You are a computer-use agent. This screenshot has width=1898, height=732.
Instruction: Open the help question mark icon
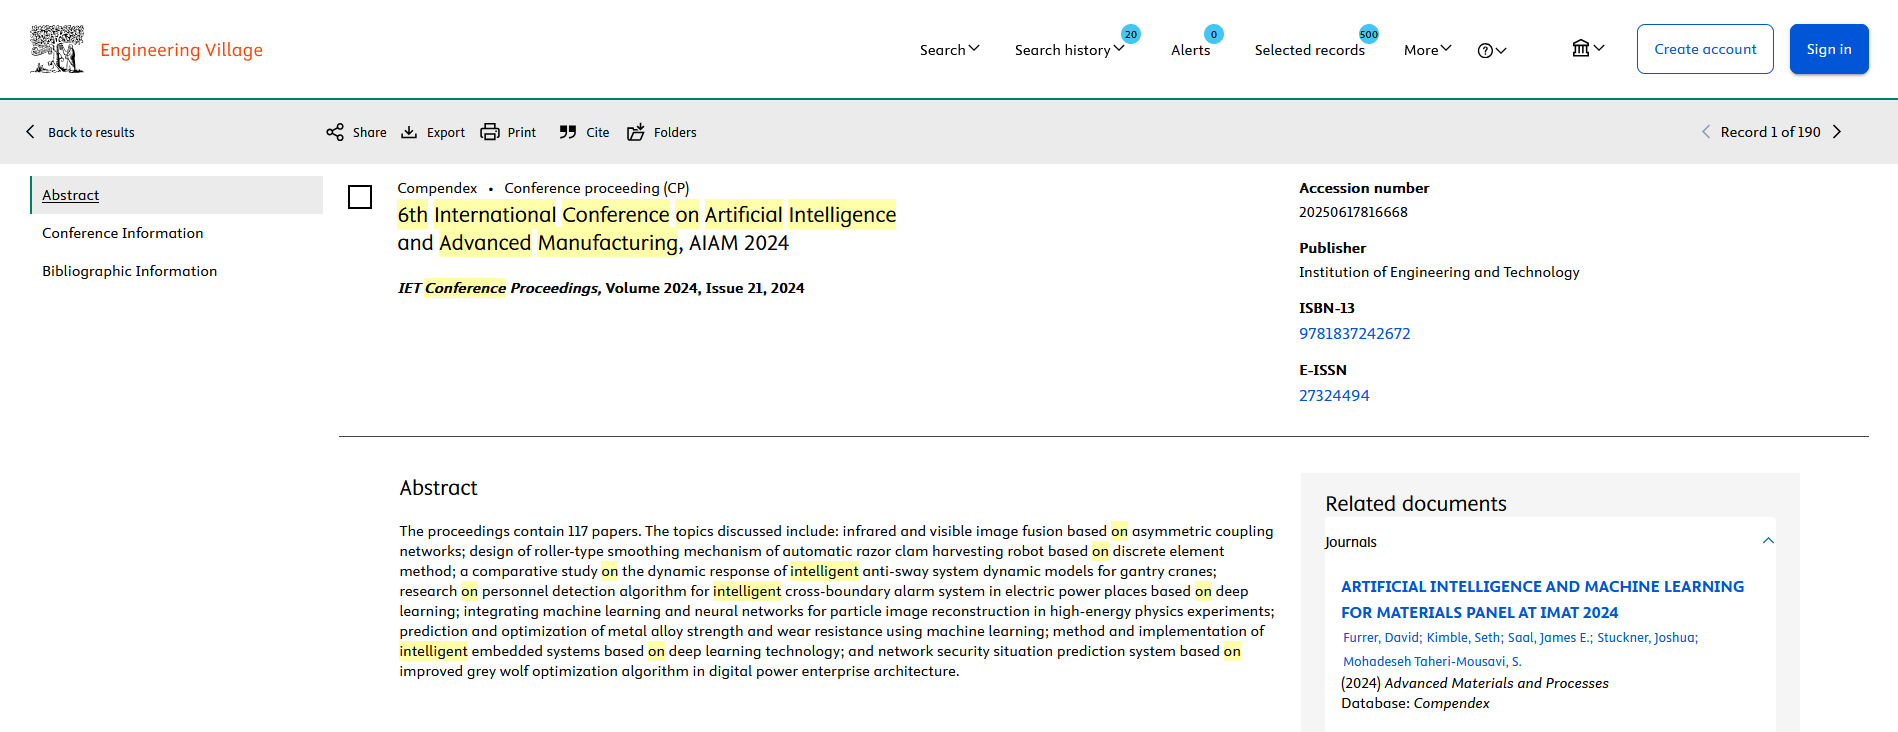click(x=1485, y=51)
